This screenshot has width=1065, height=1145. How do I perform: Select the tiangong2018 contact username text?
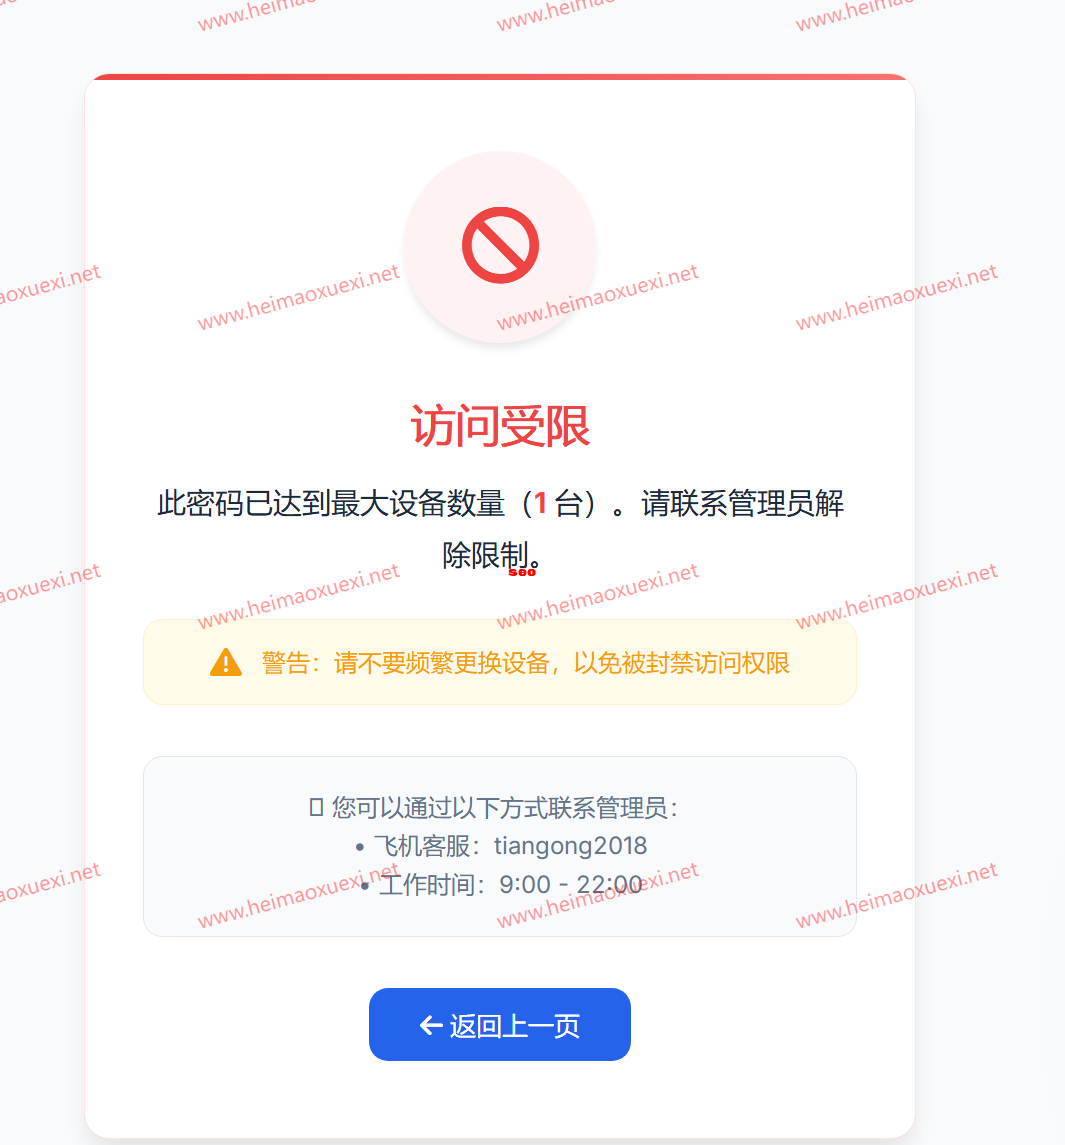[570, 846]
